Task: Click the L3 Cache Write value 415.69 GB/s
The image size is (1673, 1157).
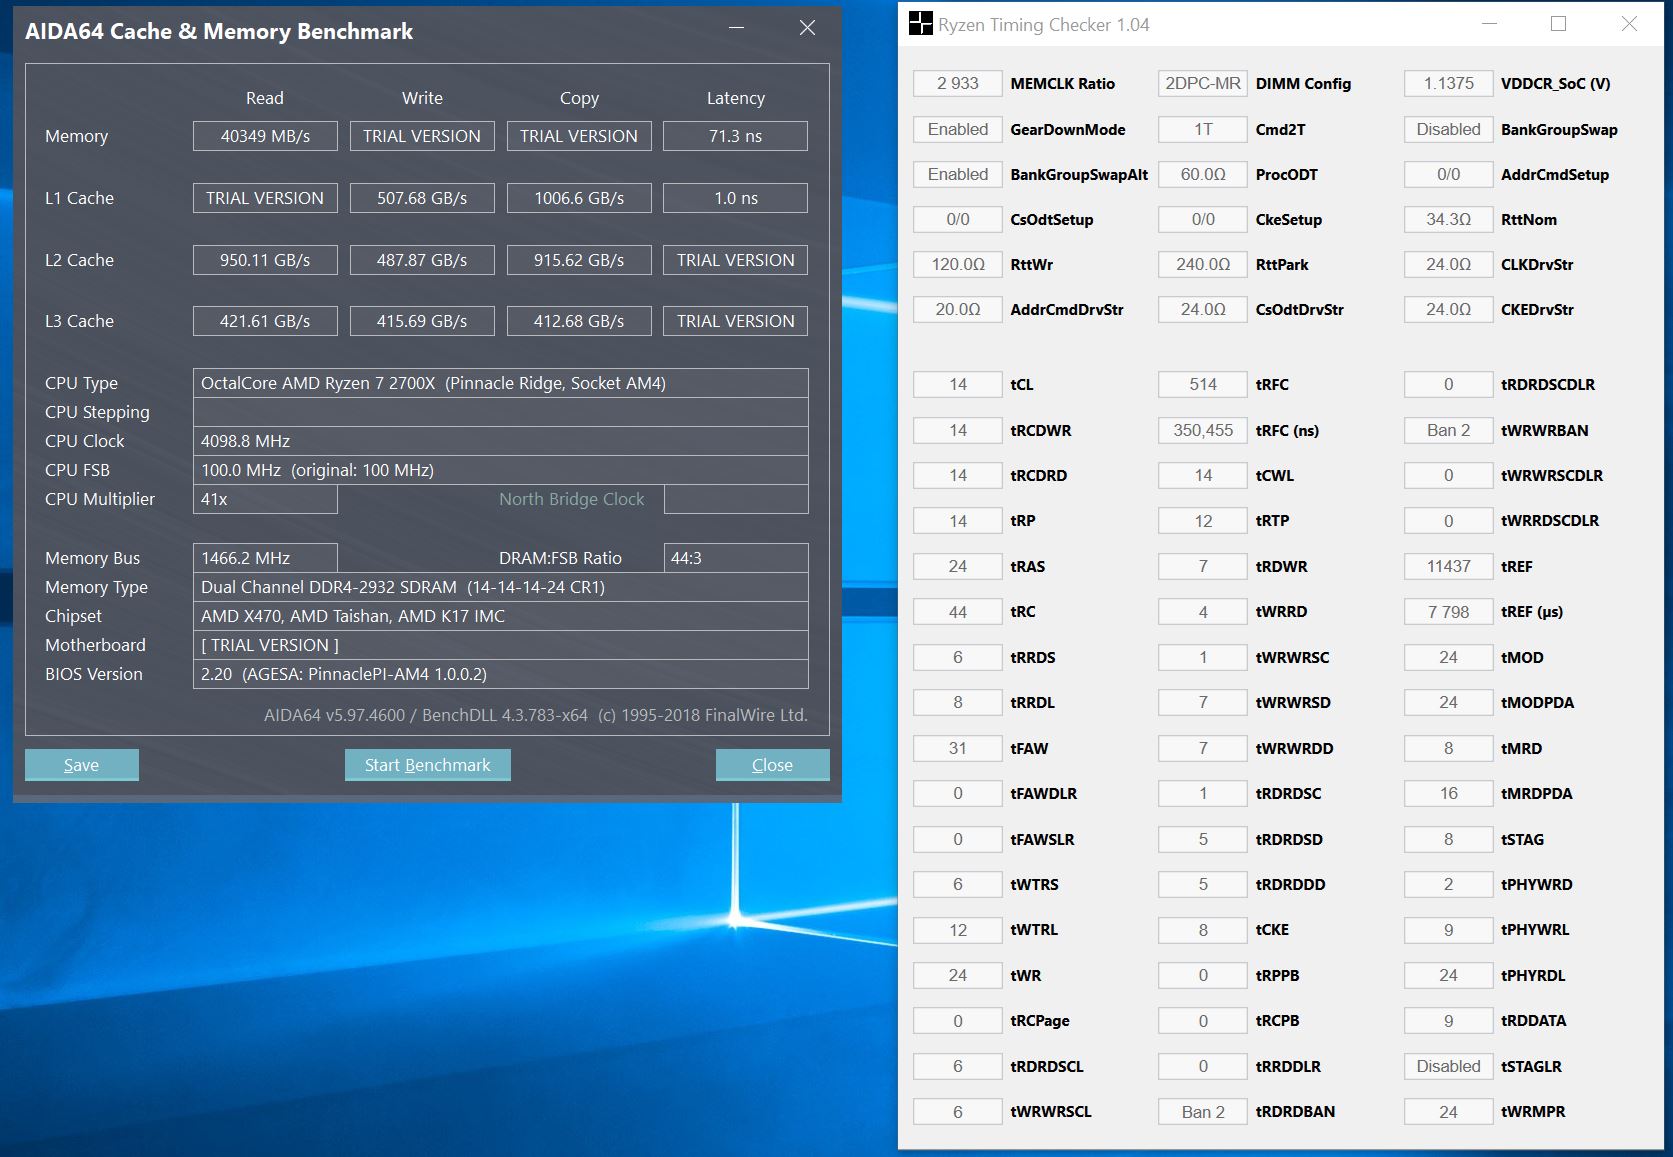Action: point(422,321)
